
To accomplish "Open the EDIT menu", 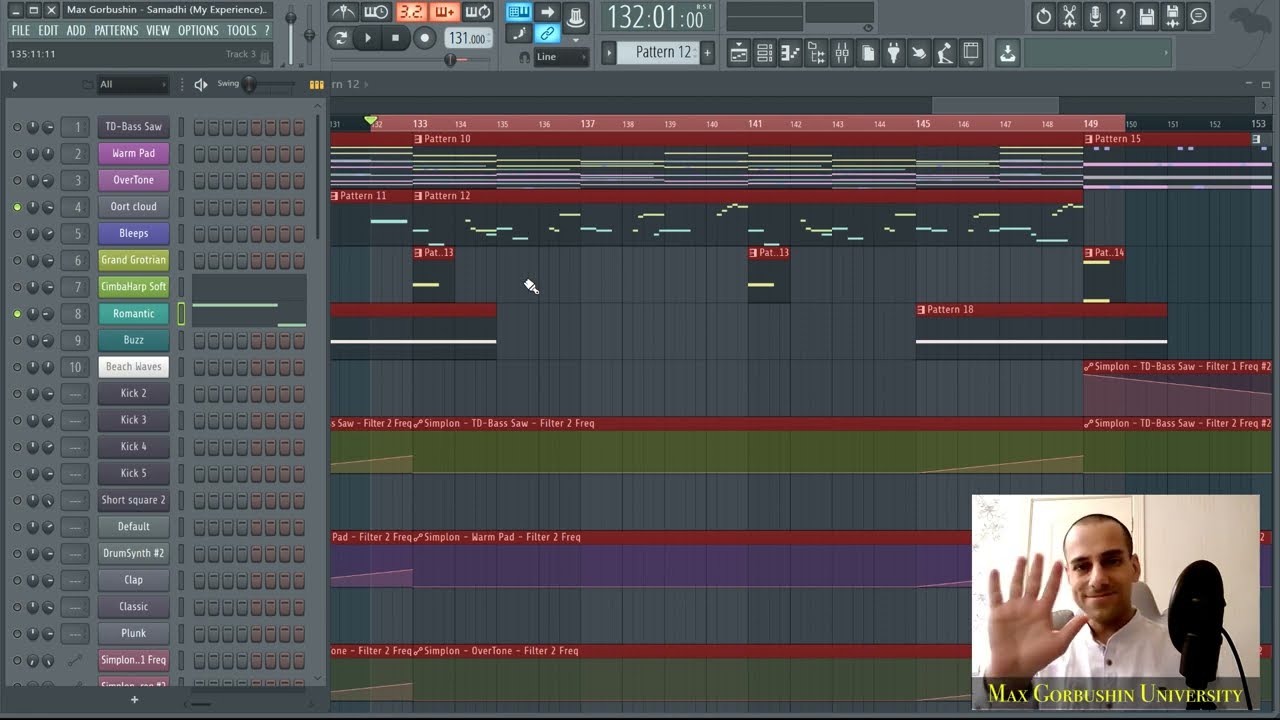I will click(48, 31).
